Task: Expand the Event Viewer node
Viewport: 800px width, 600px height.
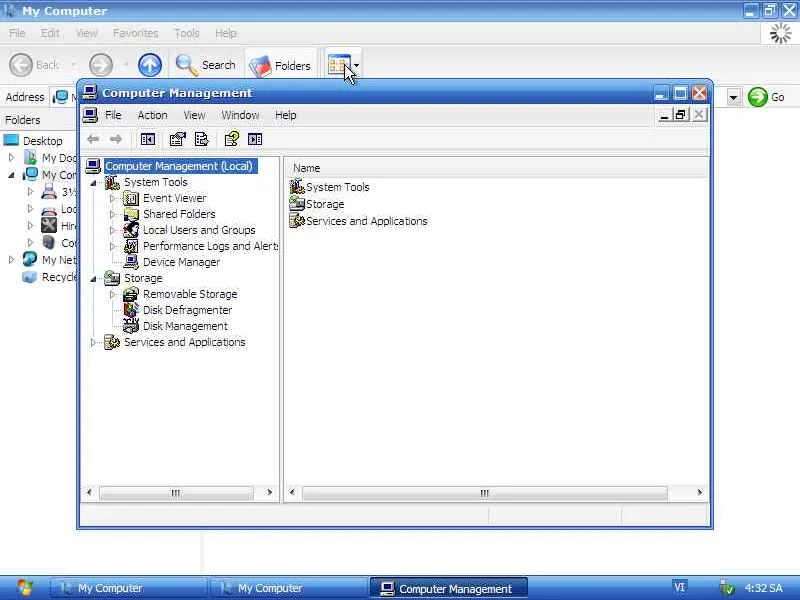Action: pos(113,198)
